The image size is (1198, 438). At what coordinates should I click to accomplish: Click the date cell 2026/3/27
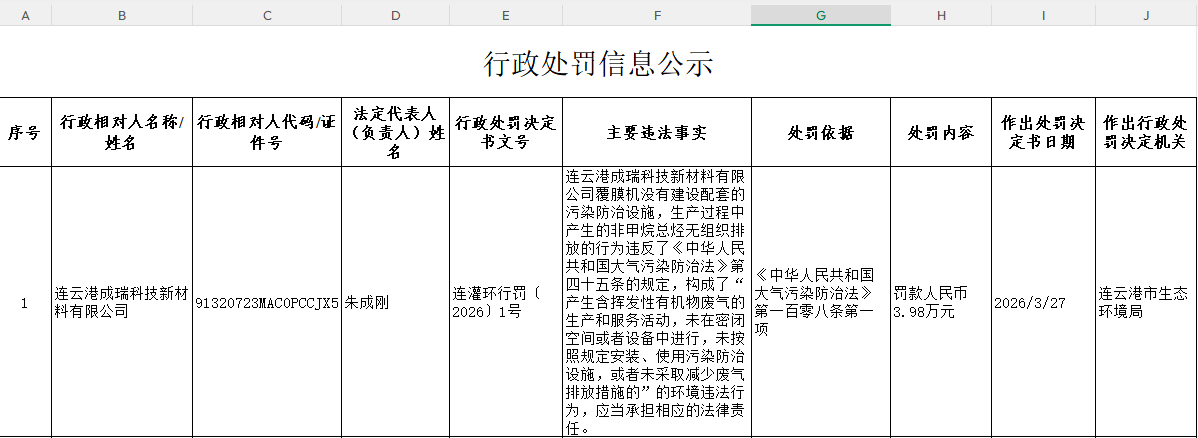(1043, 302)
